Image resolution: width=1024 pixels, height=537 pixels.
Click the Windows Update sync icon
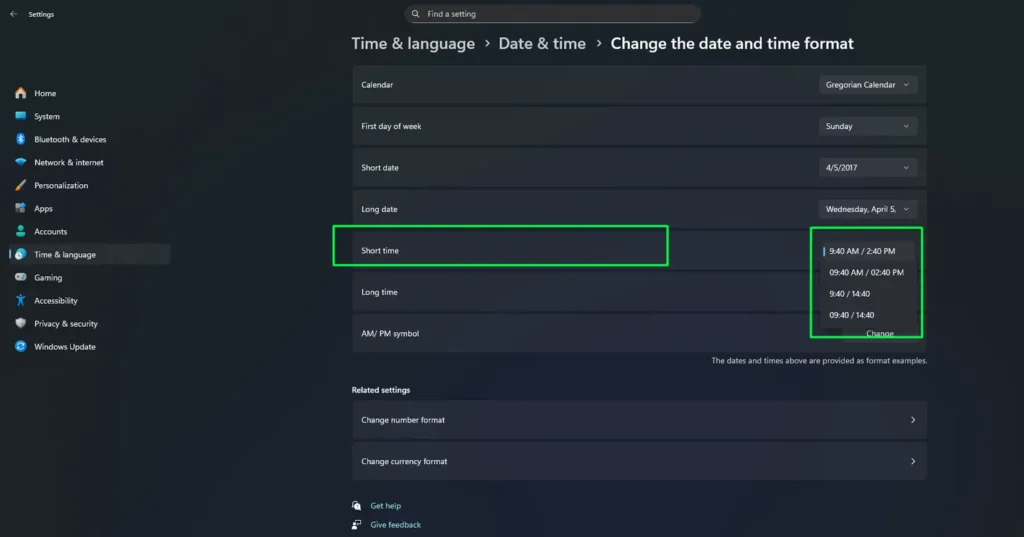click(x=21, y=346)
